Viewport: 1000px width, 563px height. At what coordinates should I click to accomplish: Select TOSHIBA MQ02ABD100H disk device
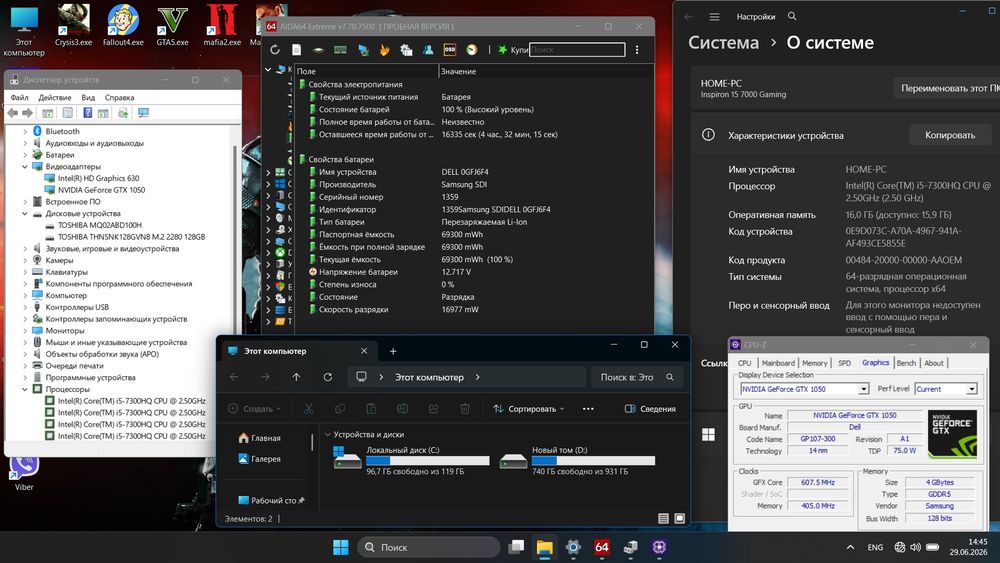click(99, 225)
